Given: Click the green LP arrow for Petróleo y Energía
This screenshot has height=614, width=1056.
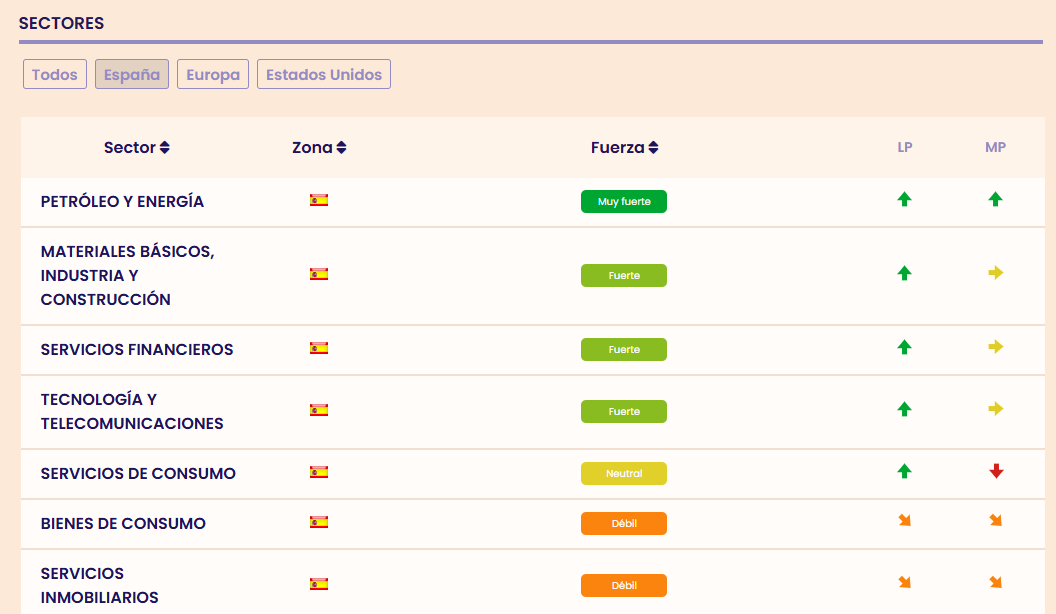Looking at the screenshot, I should point(905,199).
